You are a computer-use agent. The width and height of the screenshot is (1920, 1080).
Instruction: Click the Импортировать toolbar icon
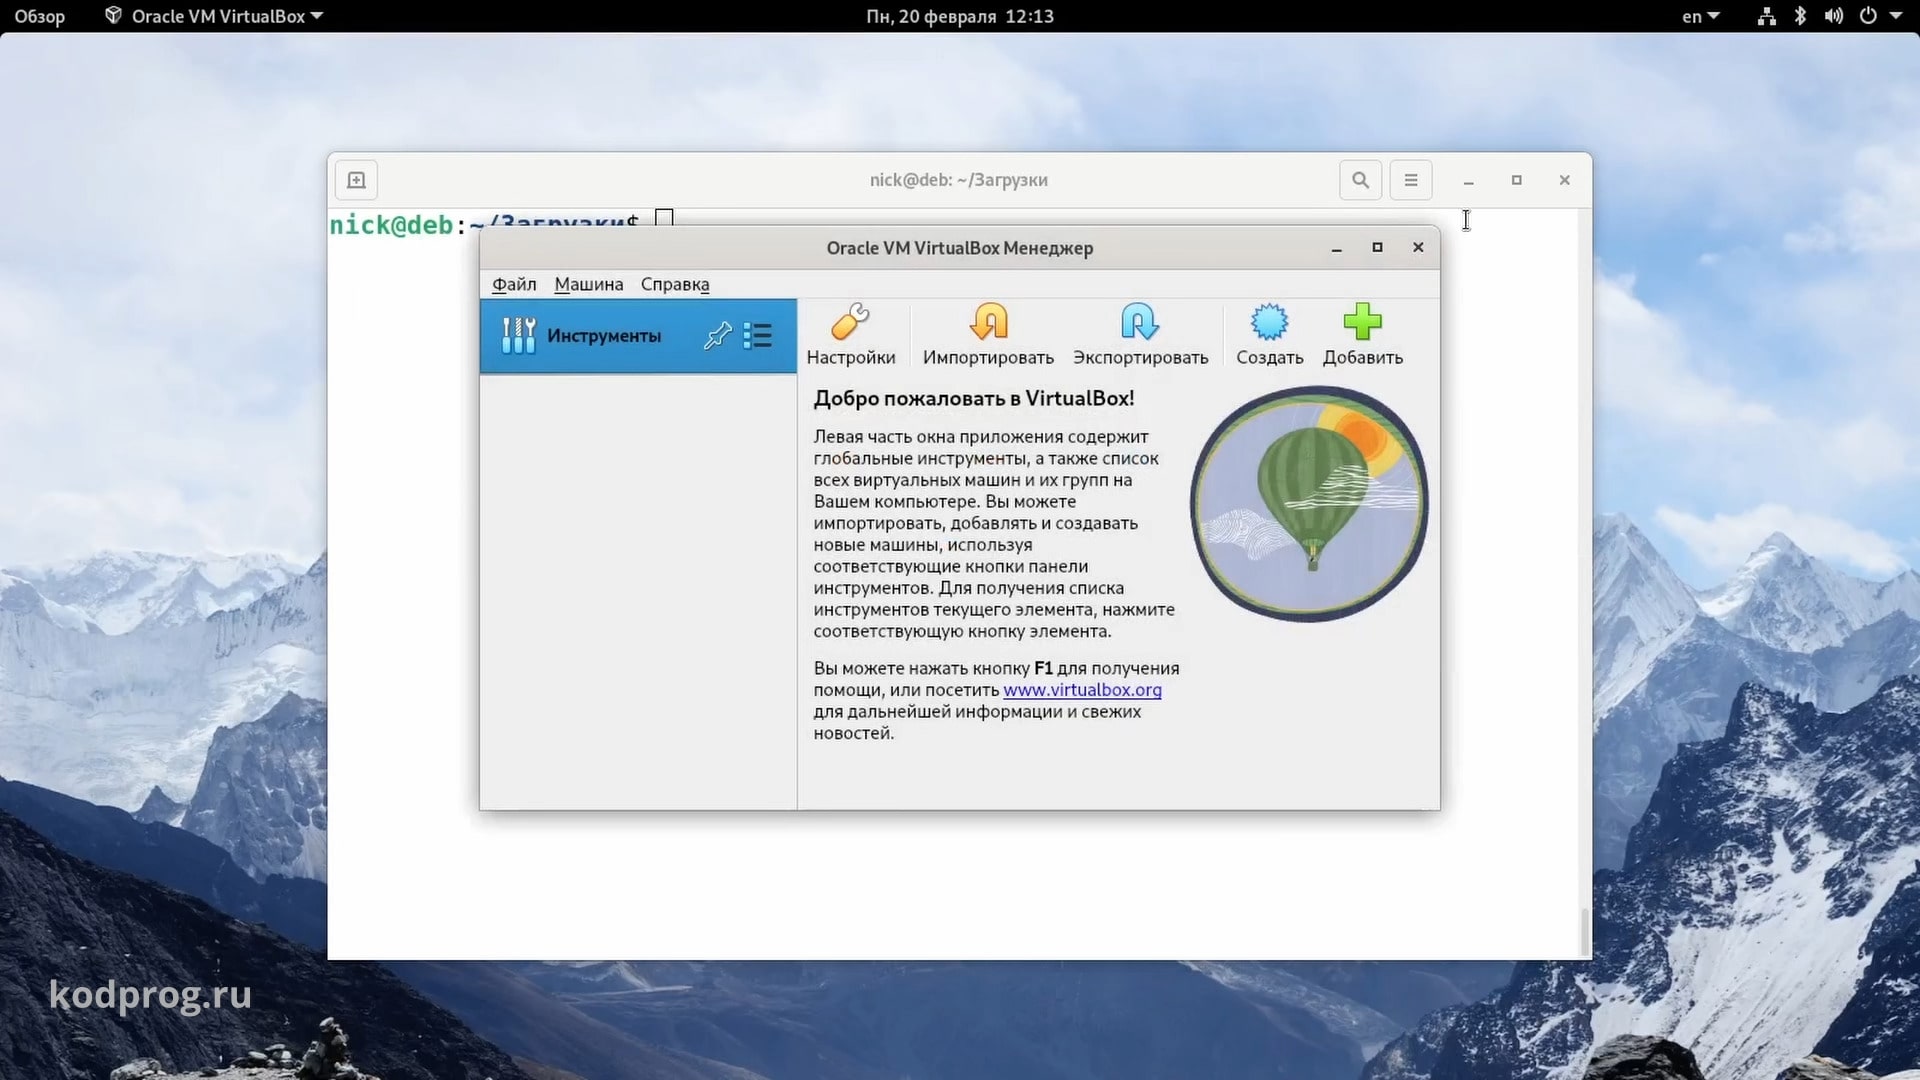pyautogui.click(x=988, y=335)
